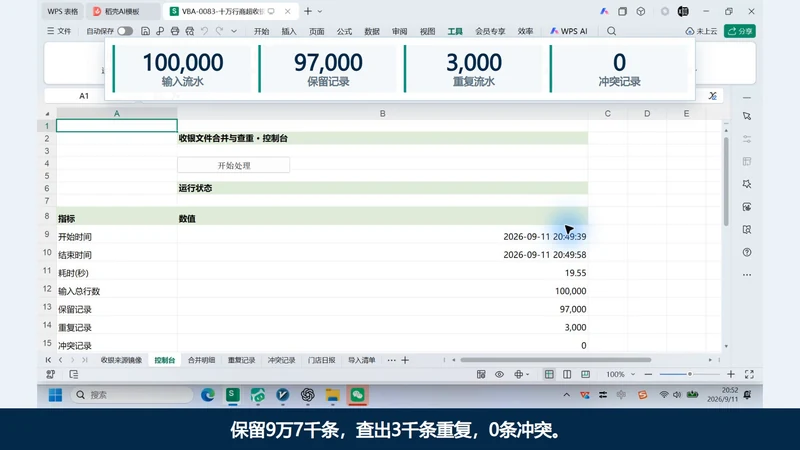Open the 数据 ribbon tab
Image resolution: width=800 pixels, height=450 pixels.
pyautogui.click(x=371, y=31)
